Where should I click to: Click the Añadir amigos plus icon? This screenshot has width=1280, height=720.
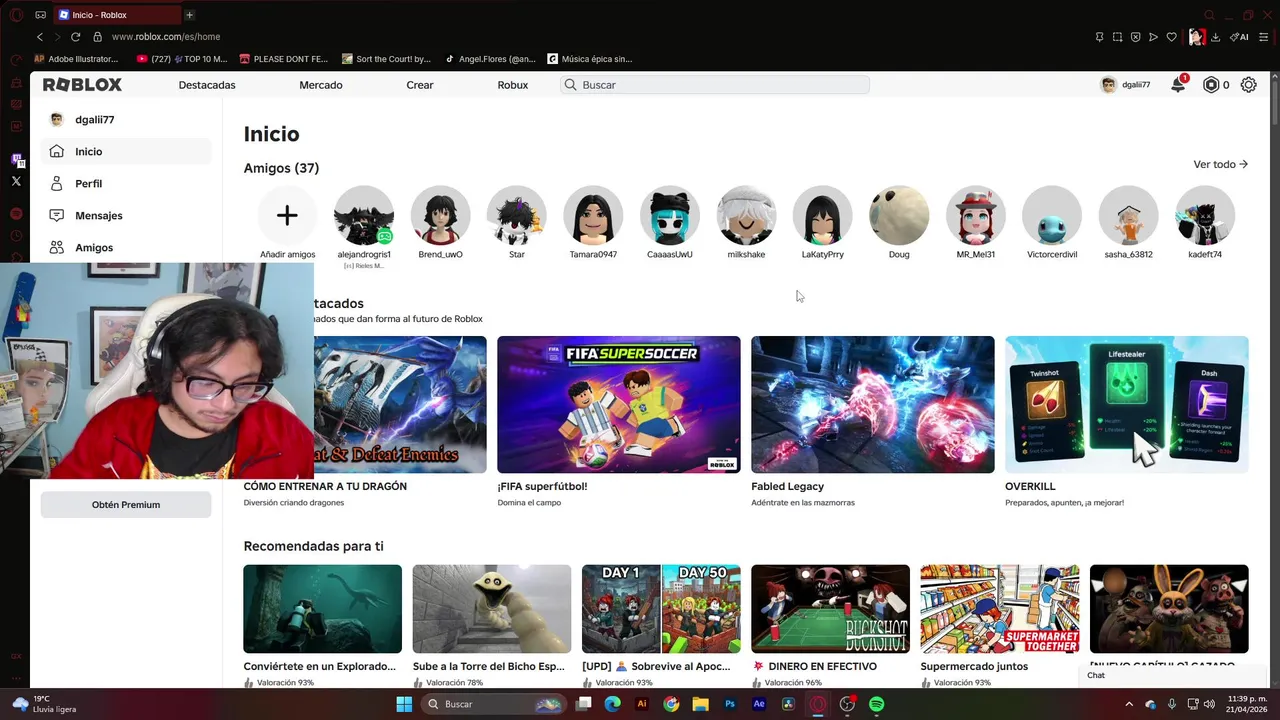click(287, 215)
